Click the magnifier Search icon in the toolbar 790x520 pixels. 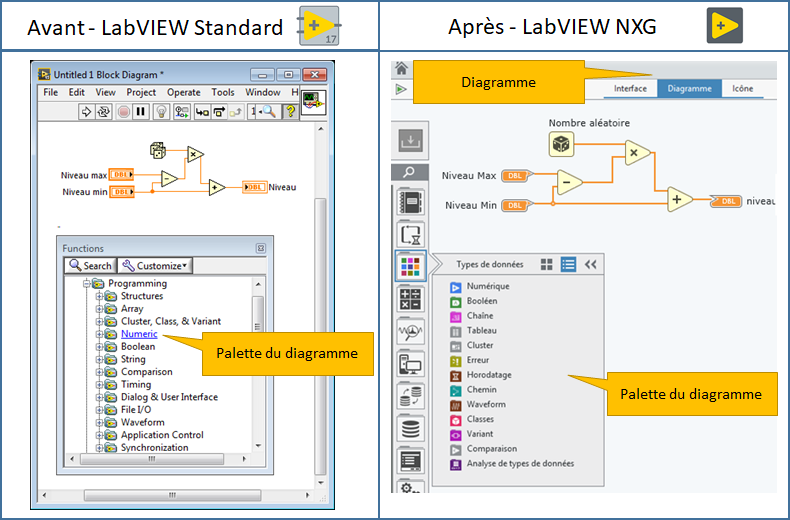click(269, 111)
